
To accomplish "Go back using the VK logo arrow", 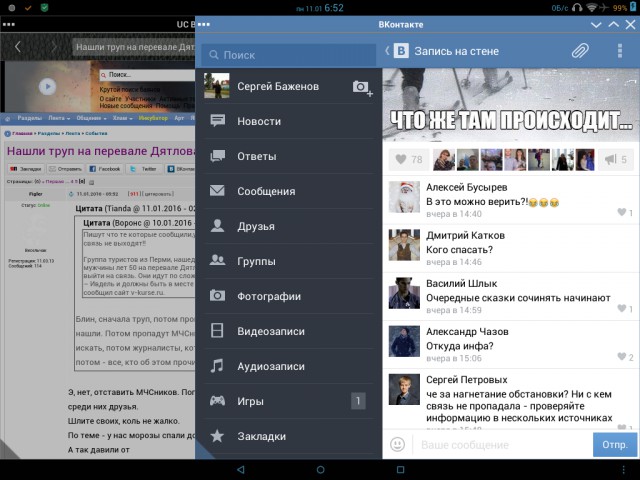I will coord(397,51).
